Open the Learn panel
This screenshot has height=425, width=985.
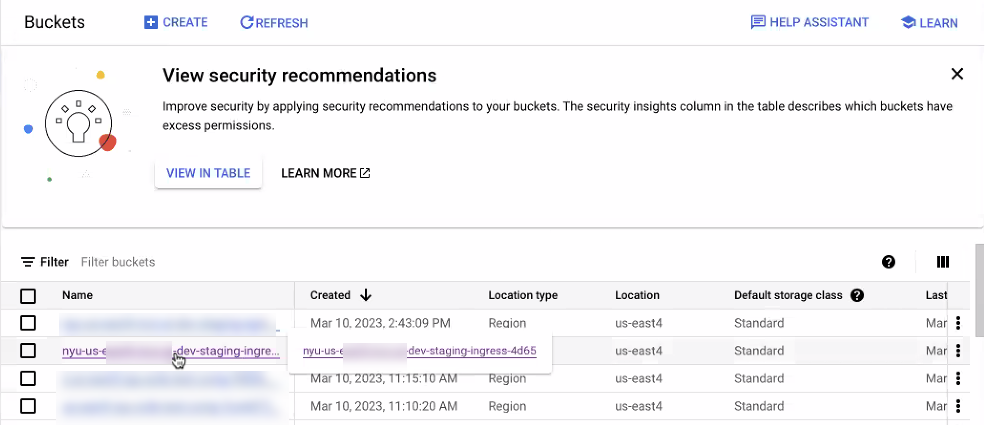coord(929,23)
